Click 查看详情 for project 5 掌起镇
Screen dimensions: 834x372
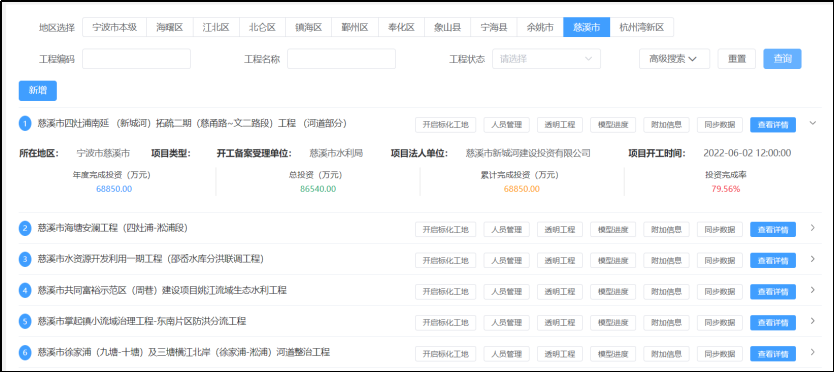tap(773, 323)
